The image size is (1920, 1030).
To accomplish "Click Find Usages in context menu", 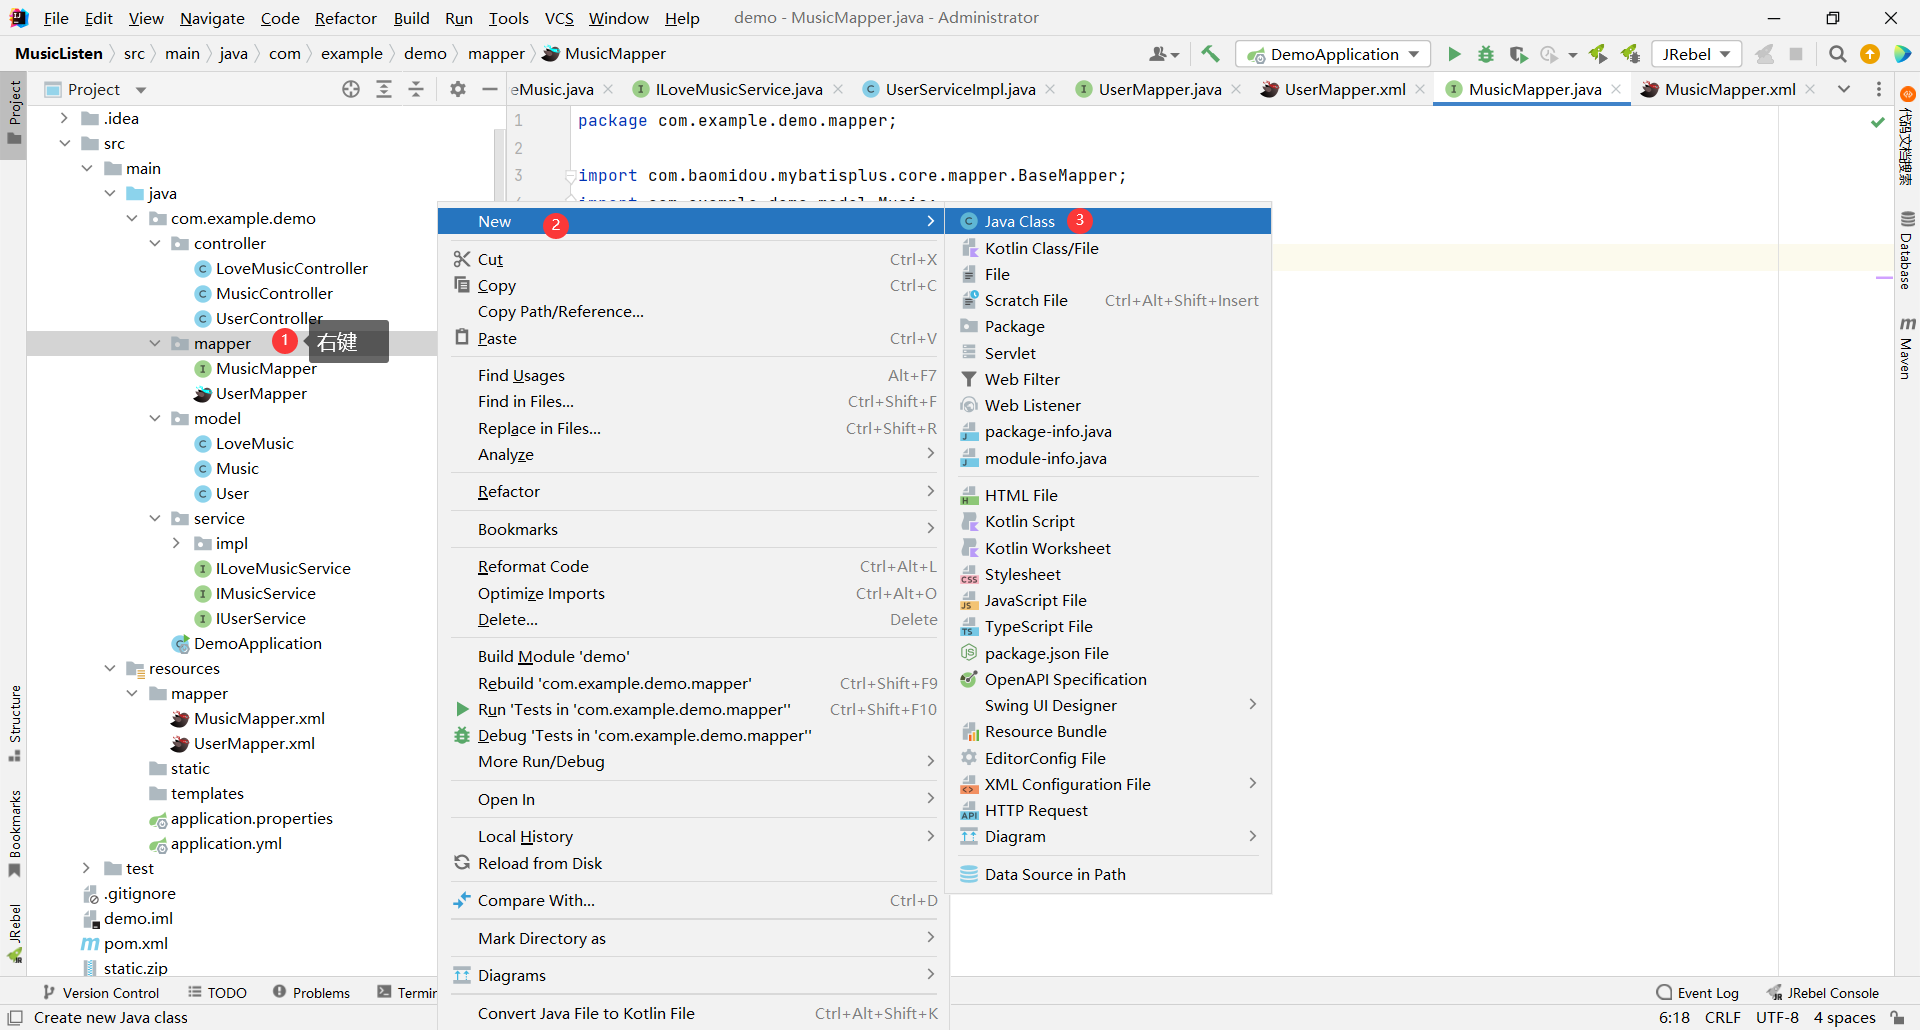I will 694,375.
